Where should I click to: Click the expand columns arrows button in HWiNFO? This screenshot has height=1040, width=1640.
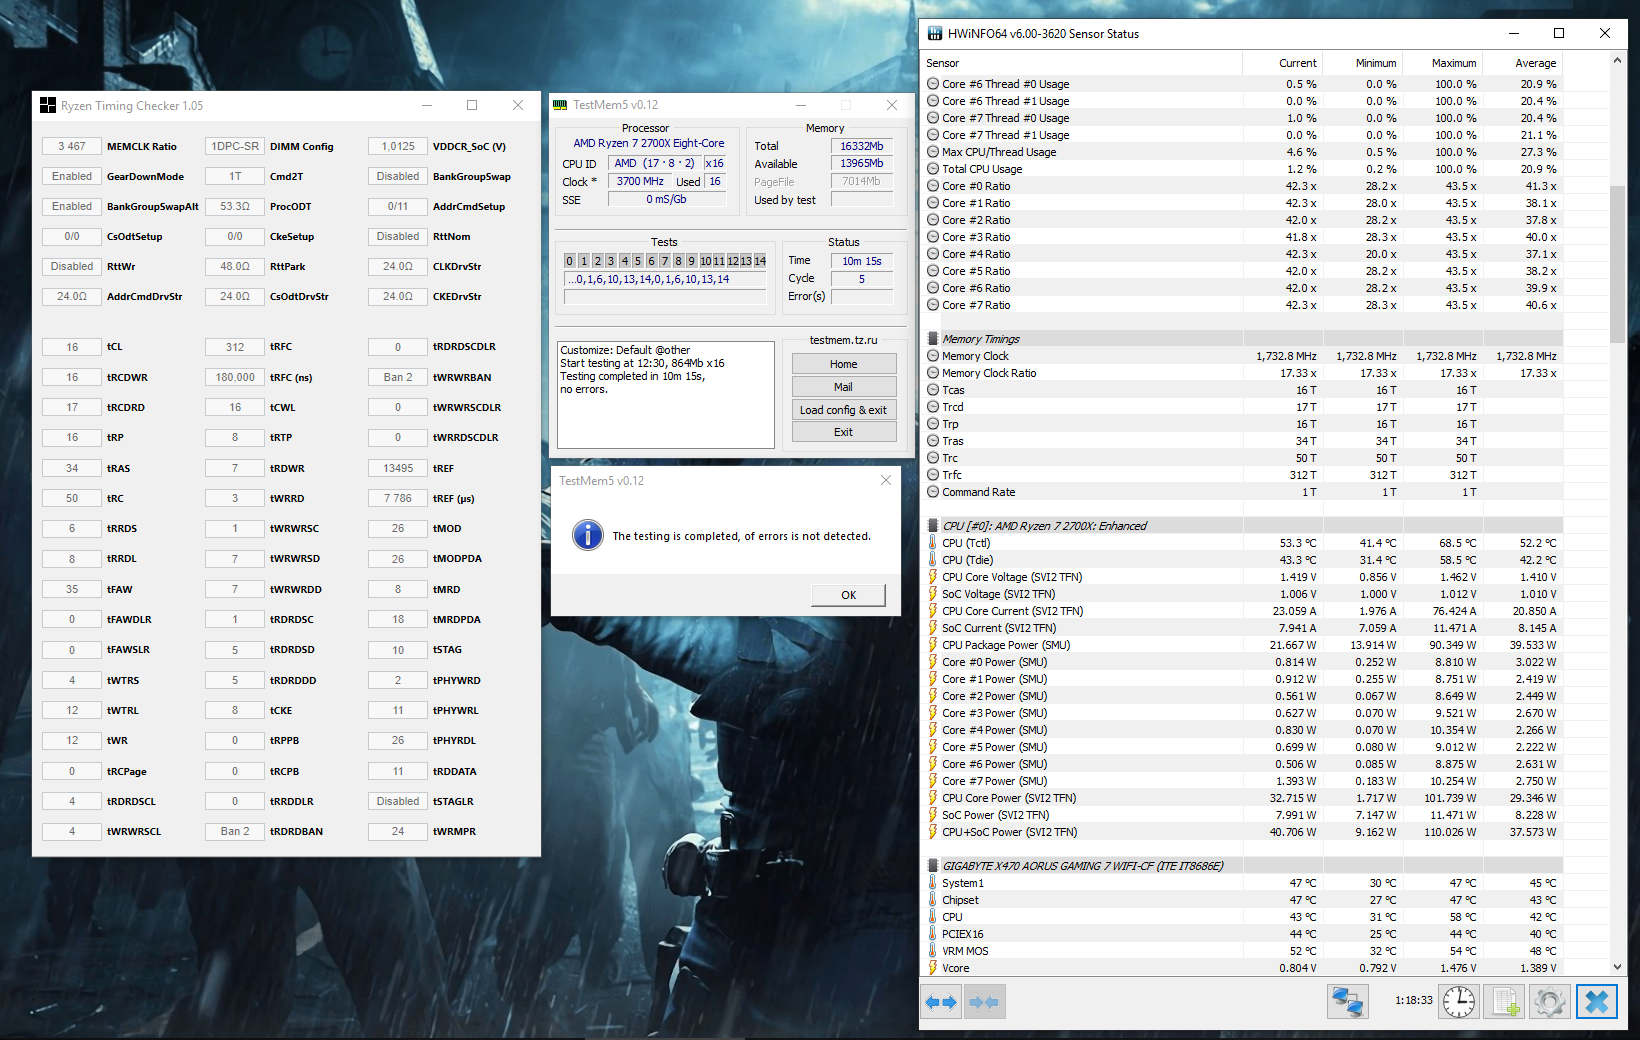(x=941, y=1001)
